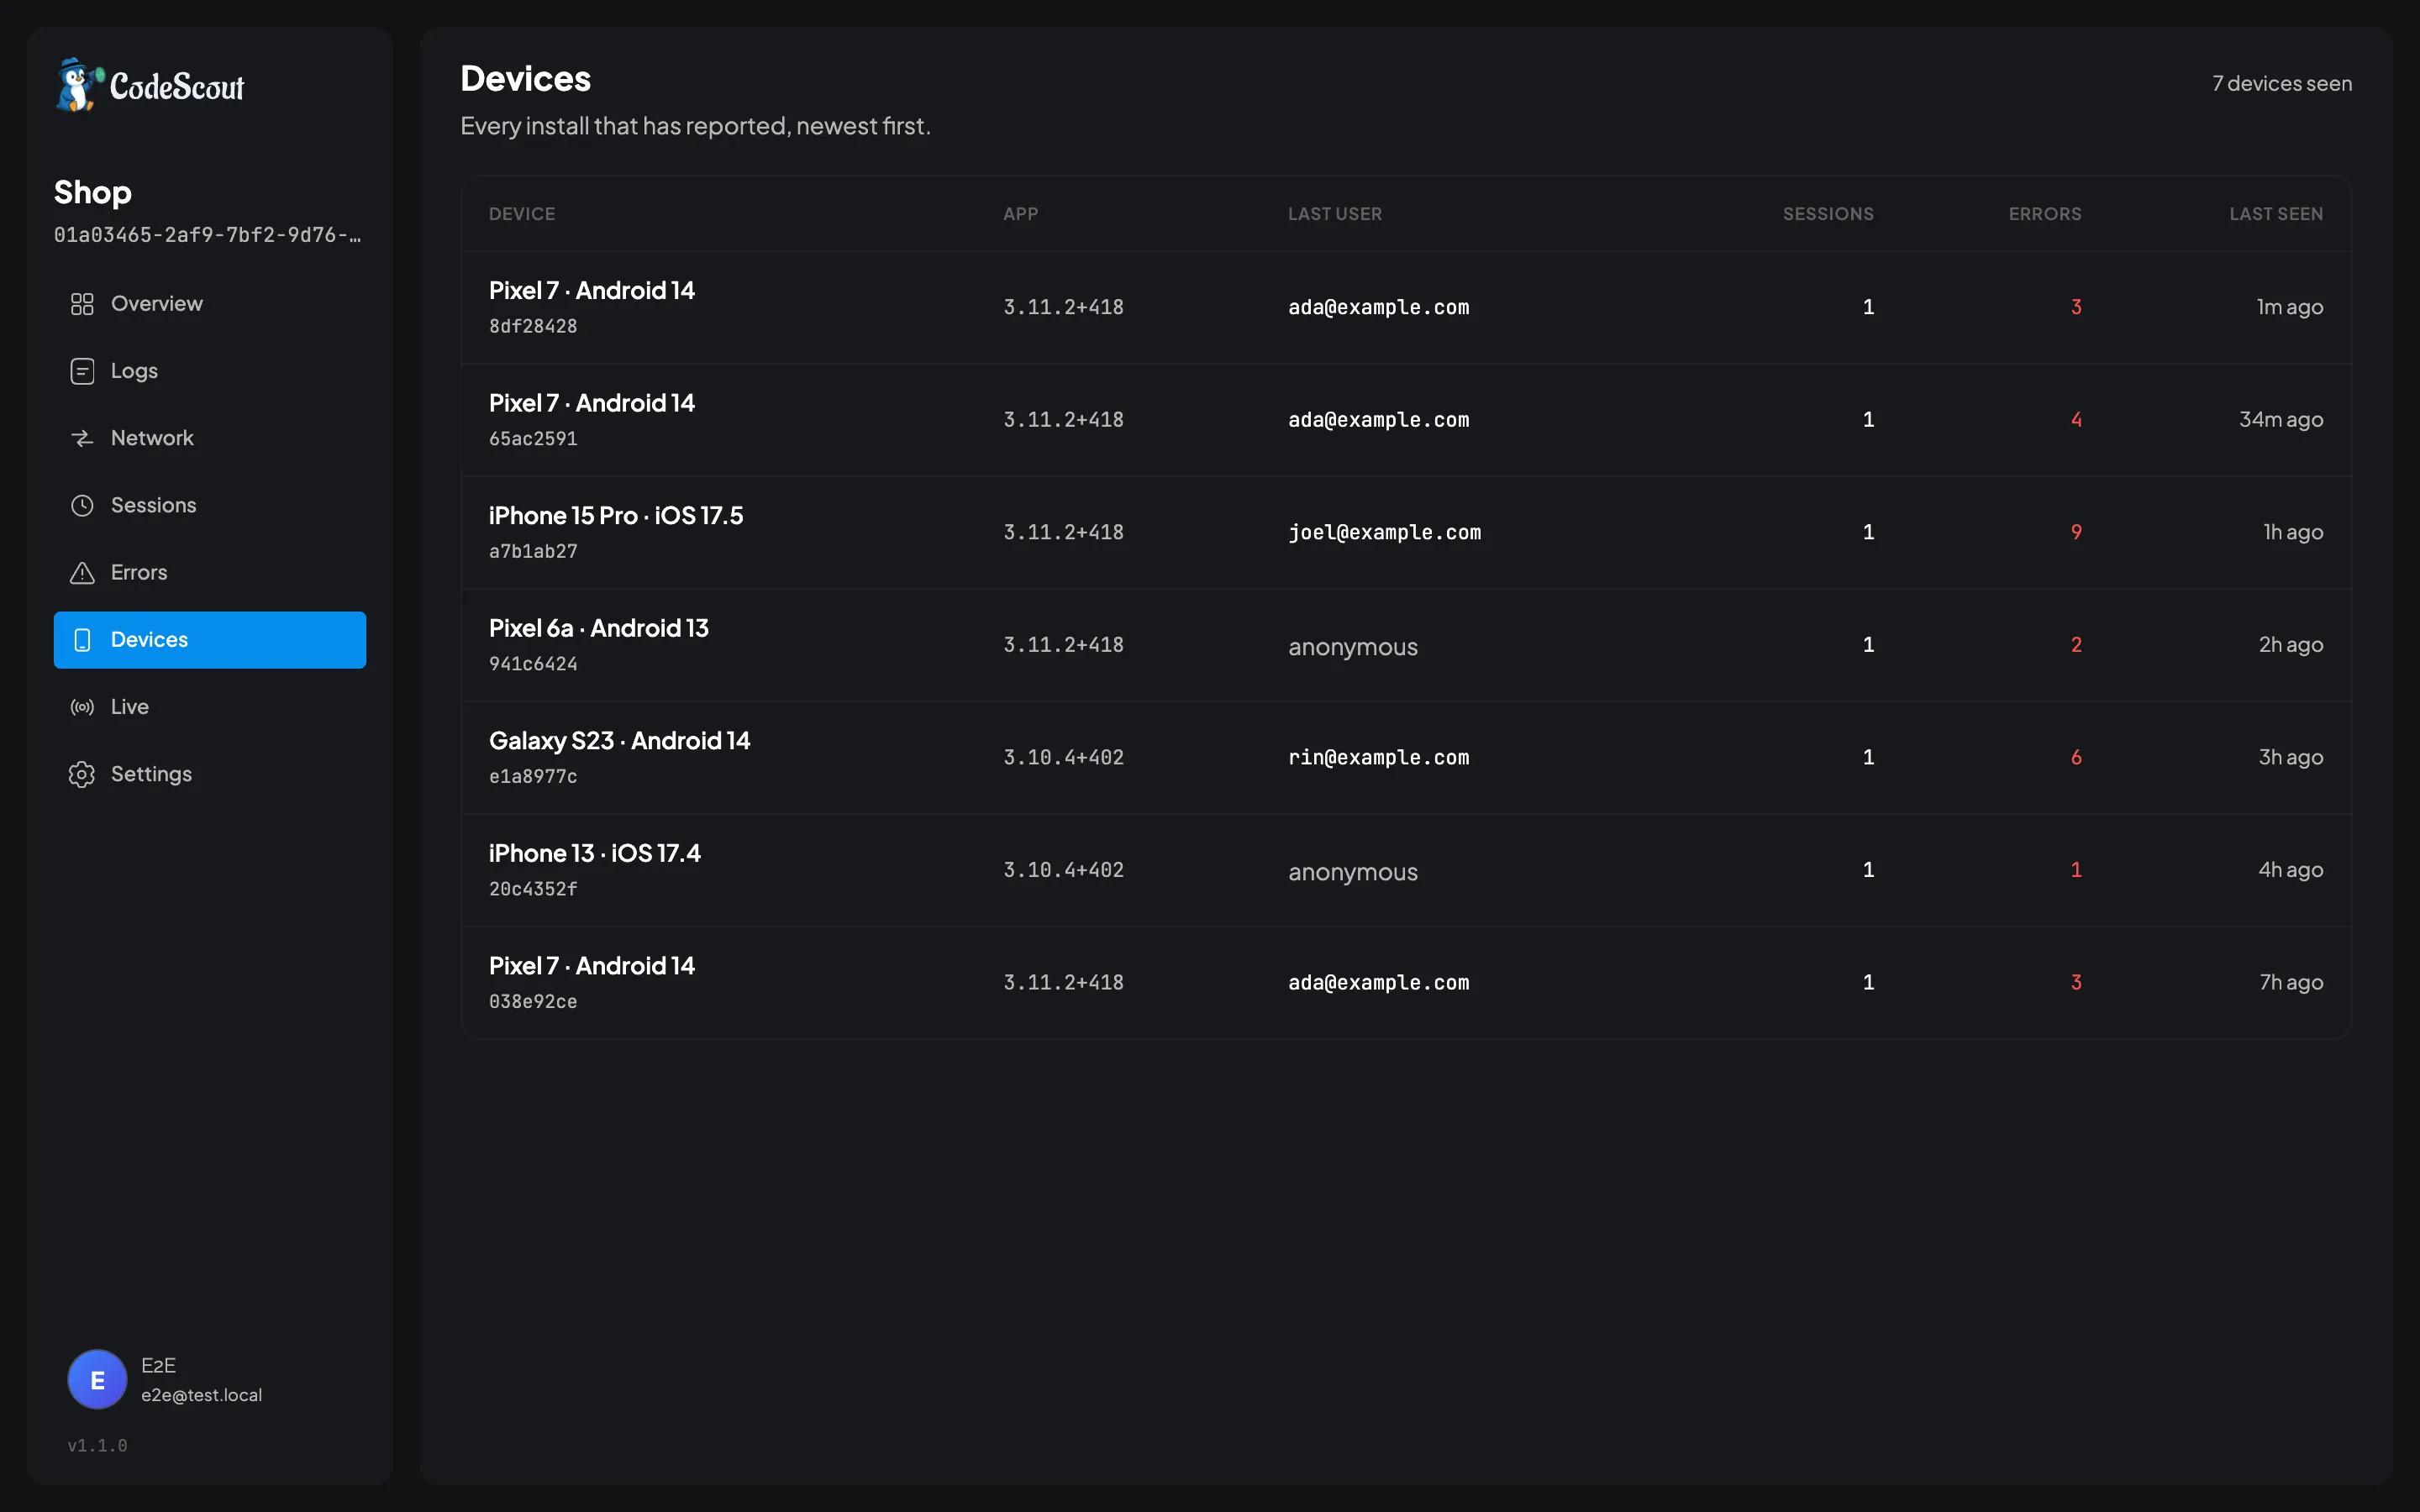Click the Logs document icon
The height and width of the screenshot is (1512, 2420).
click(82, 371)
